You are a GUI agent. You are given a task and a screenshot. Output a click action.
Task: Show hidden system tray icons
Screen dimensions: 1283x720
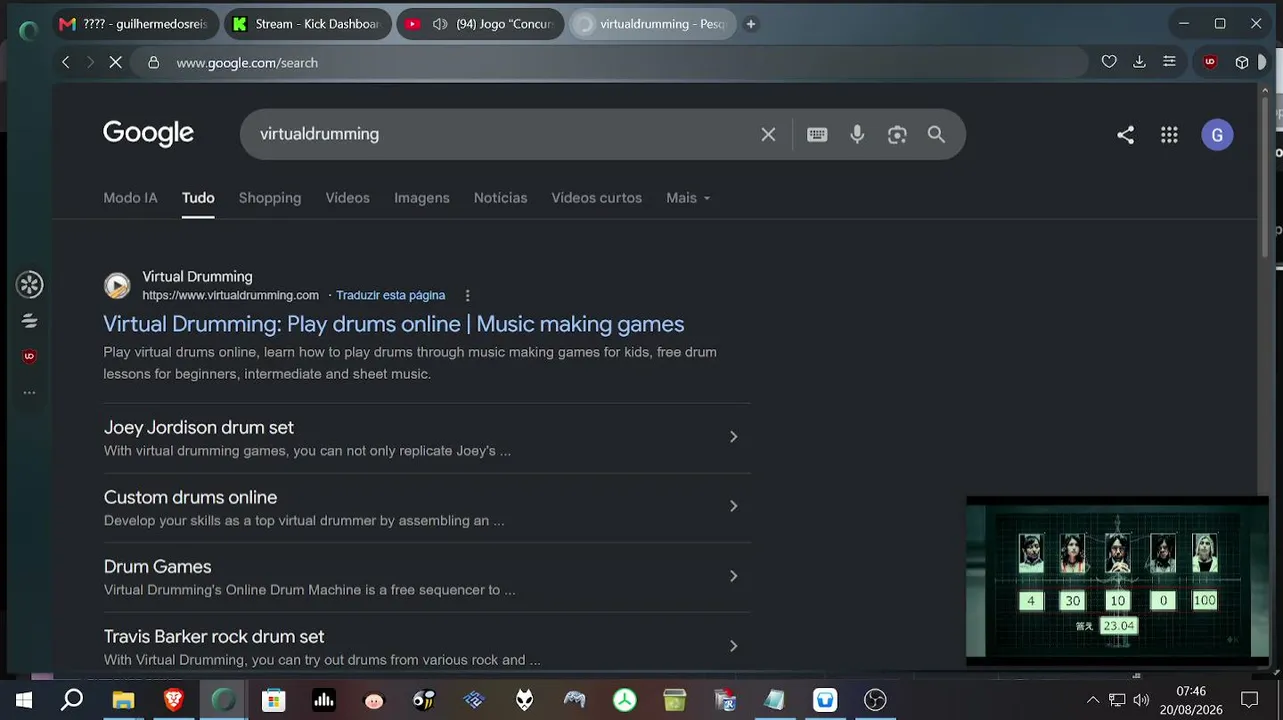[1093, 700]
